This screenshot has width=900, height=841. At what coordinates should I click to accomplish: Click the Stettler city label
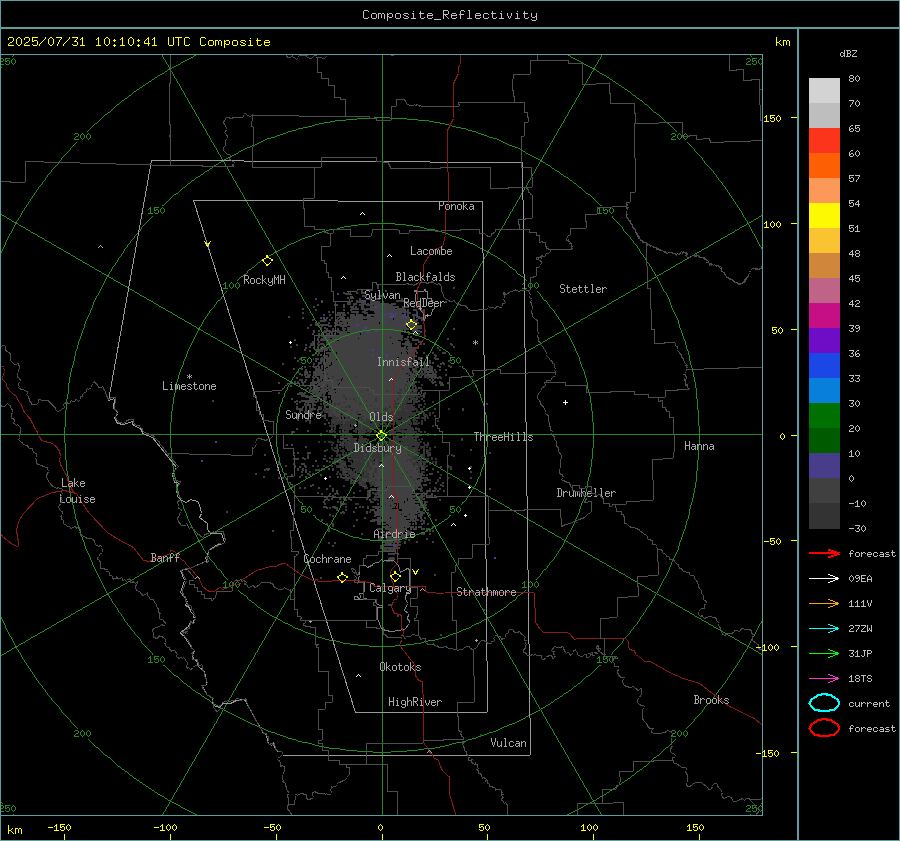point(583,289)
